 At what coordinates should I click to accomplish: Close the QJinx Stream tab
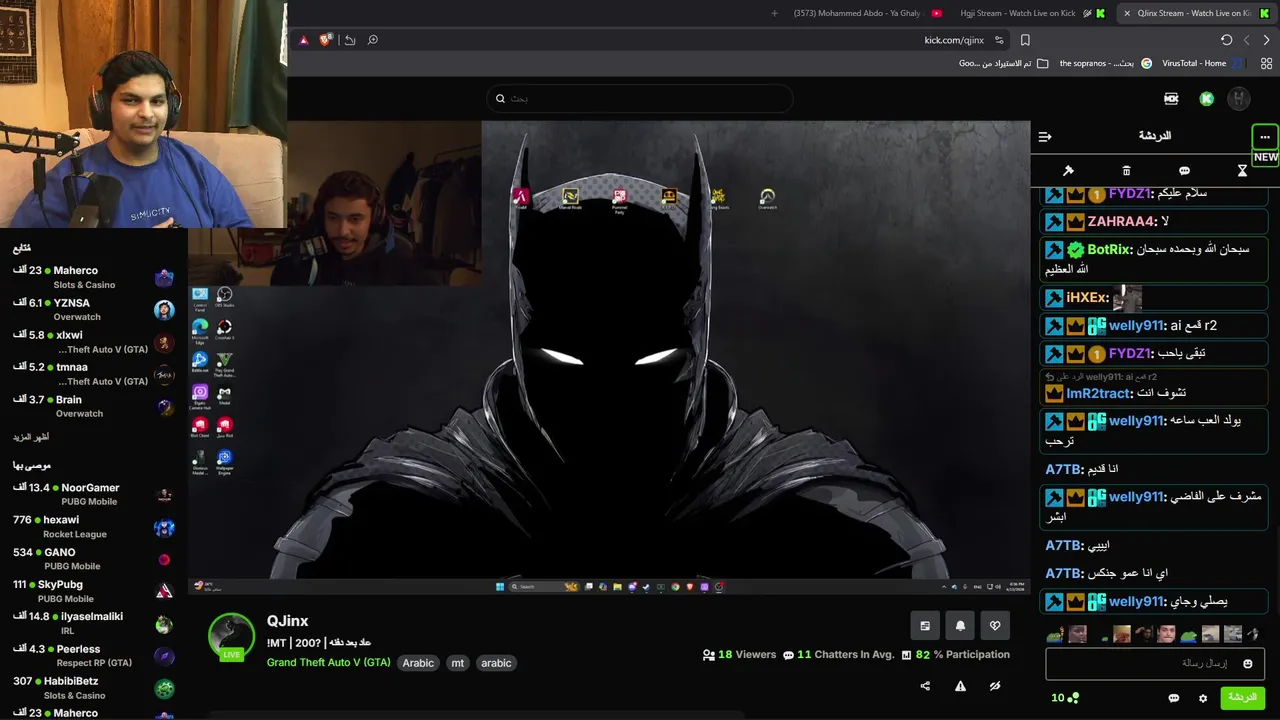[x=1127, y=13]
